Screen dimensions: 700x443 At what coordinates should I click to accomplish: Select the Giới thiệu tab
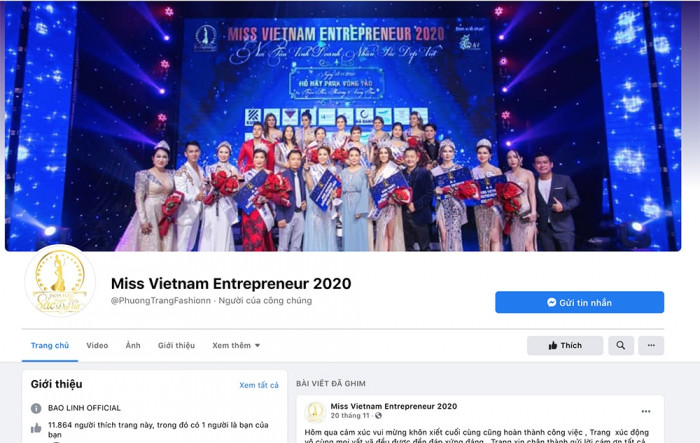tap(176, 345)
